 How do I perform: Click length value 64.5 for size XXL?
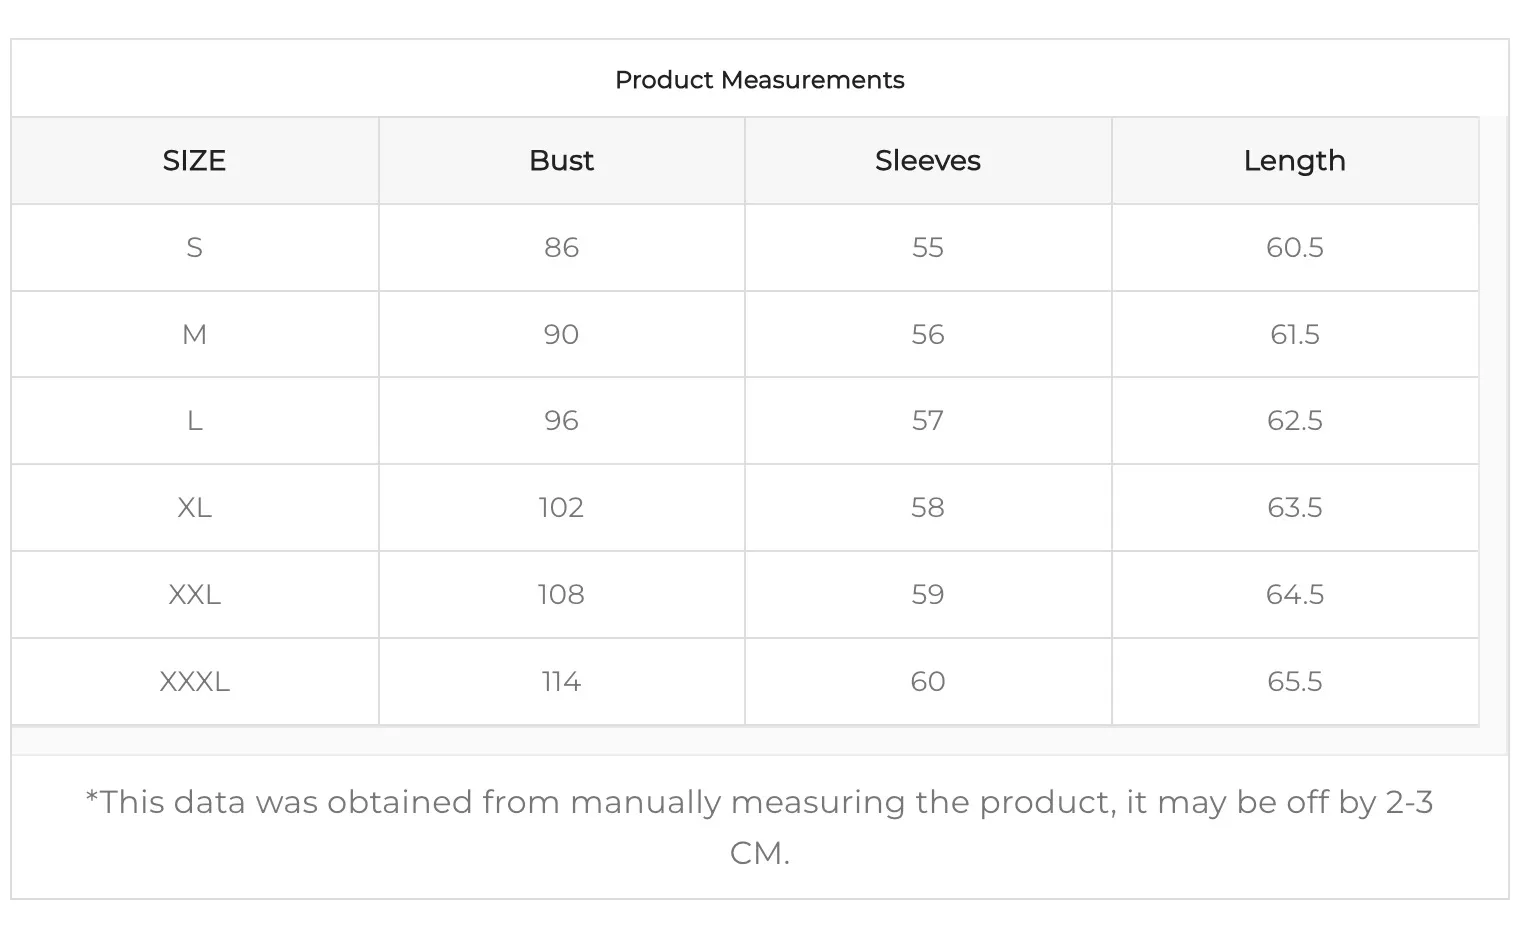[x=1294, y=595]
